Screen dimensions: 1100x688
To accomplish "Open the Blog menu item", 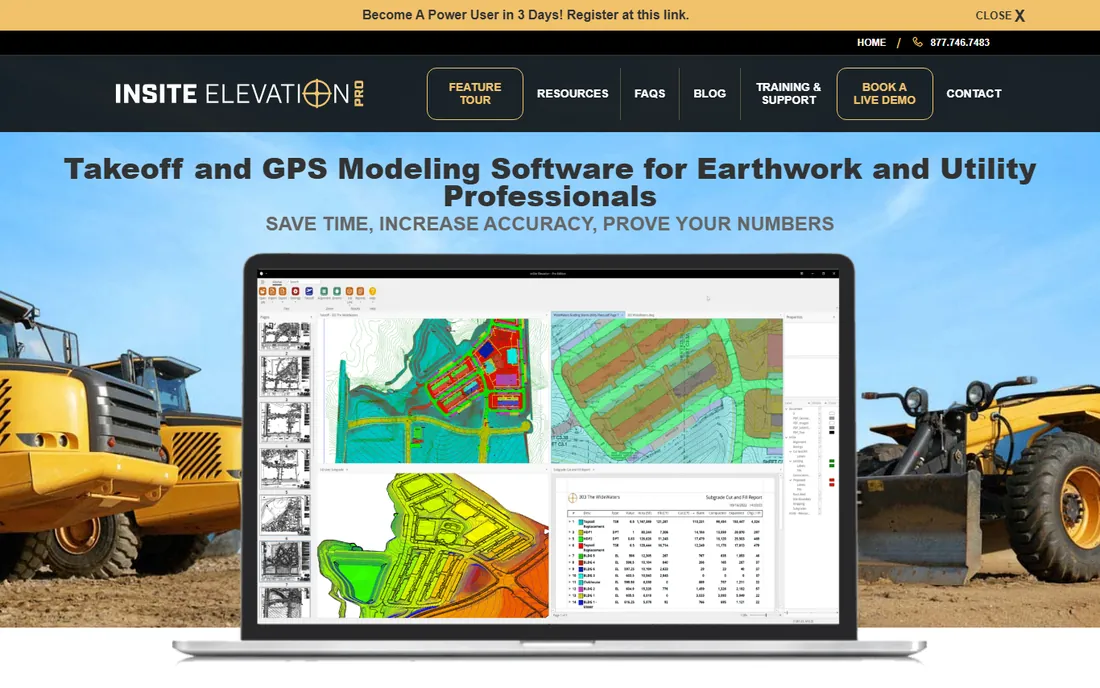I will point(709,93).
